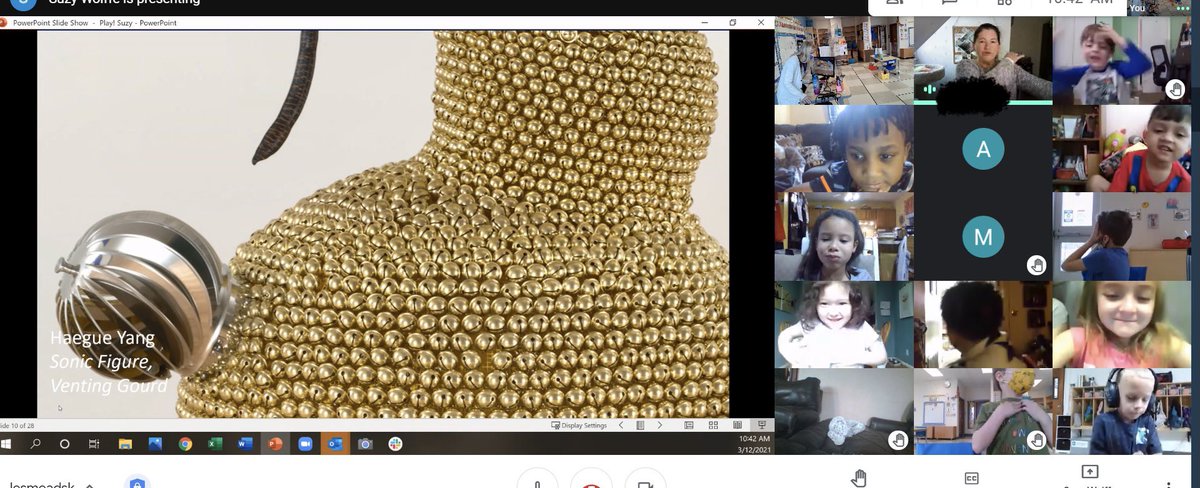The image size is (1200, 488).
Task: Restore the PowerPoint slideshow window
Action: [732, 22]
